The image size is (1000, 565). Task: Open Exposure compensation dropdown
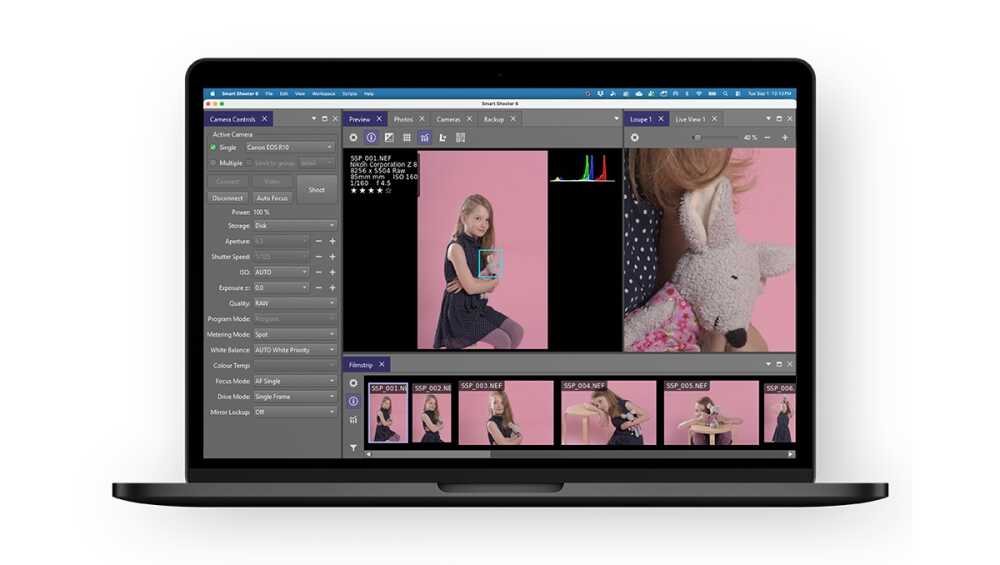(281, 288)
